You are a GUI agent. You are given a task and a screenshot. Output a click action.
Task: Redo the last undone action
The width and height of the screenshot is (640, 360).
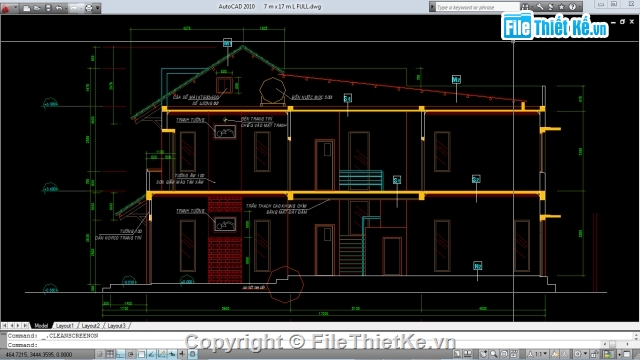pos(74,8)
